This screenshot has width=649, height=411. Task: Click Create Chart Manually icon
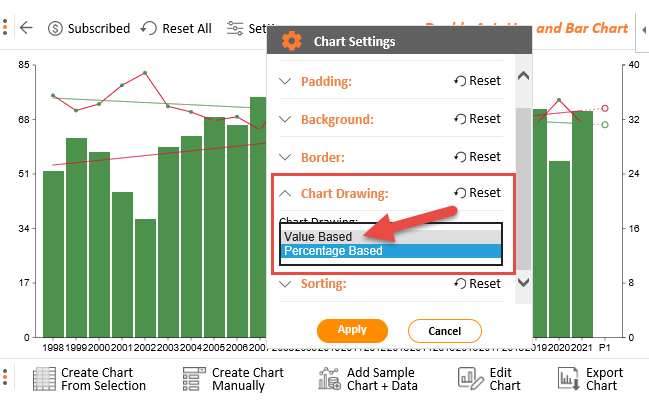click(x=194, y=379)
